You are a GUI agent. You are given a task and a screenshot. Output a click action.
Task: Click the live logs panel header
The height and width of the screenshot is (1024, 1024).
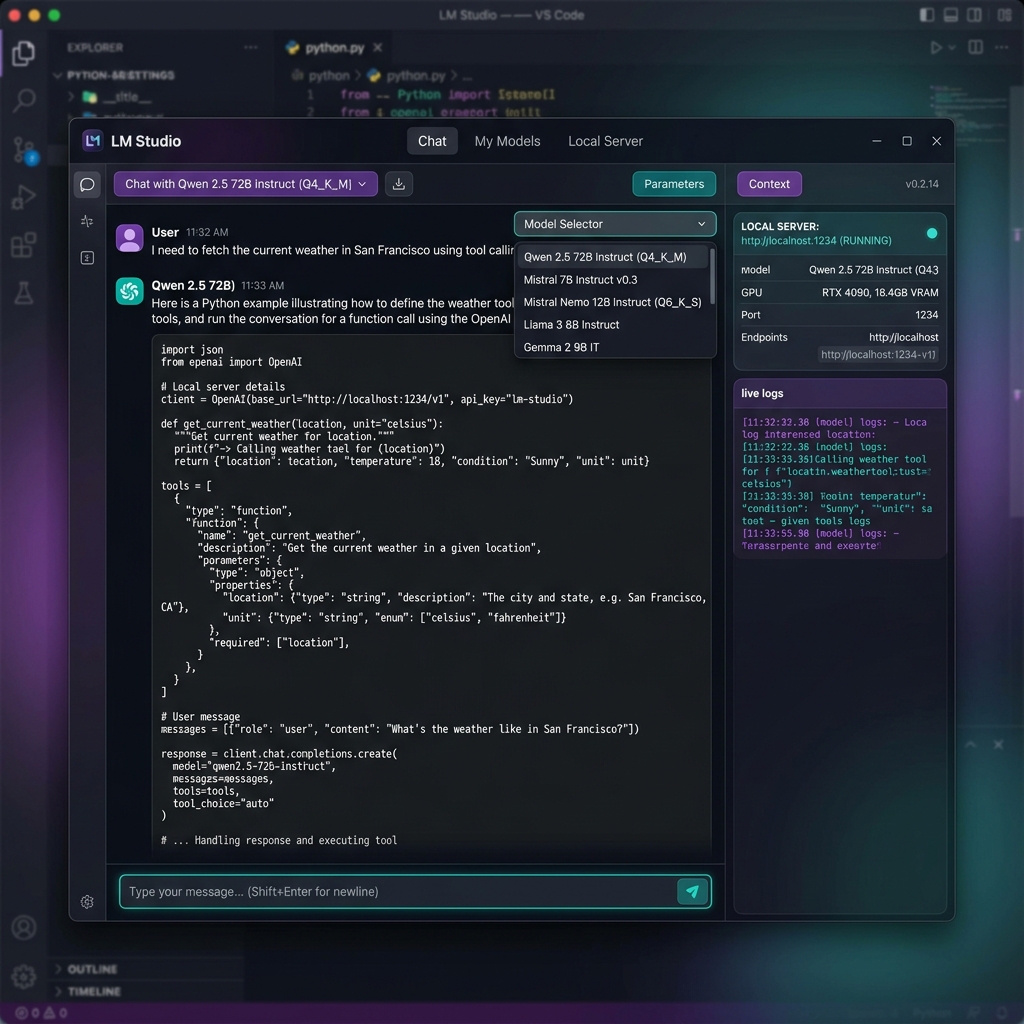[x=840, y=393]
